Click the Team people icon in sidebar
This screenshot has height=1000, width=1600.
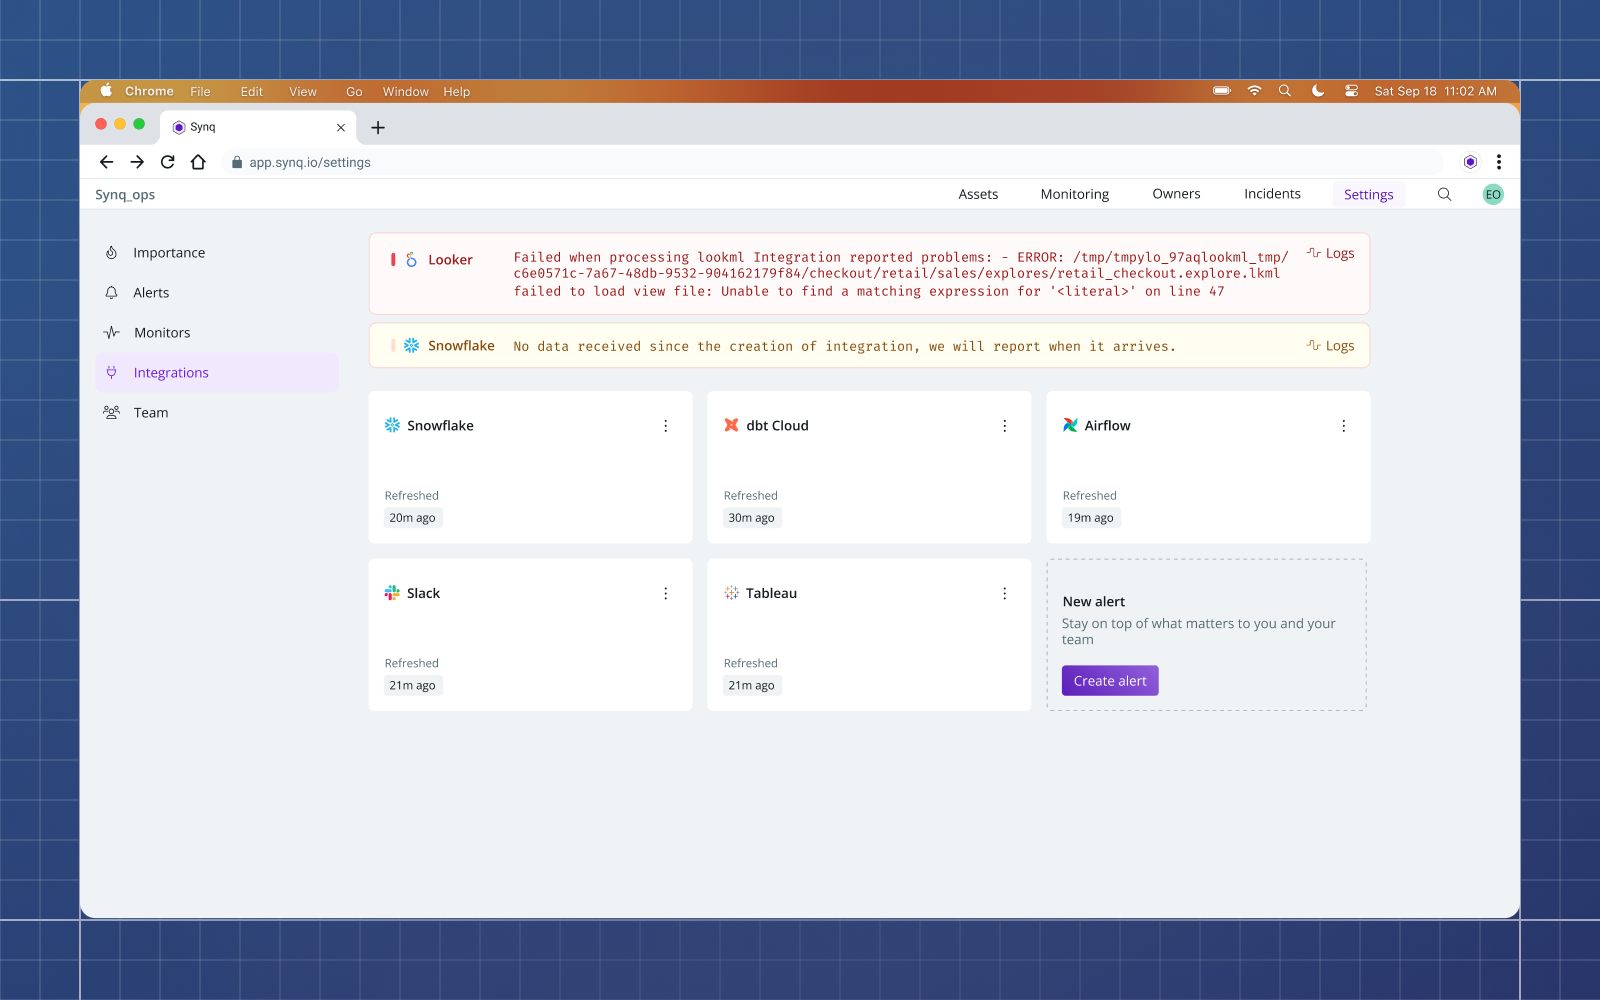(112, 412)
